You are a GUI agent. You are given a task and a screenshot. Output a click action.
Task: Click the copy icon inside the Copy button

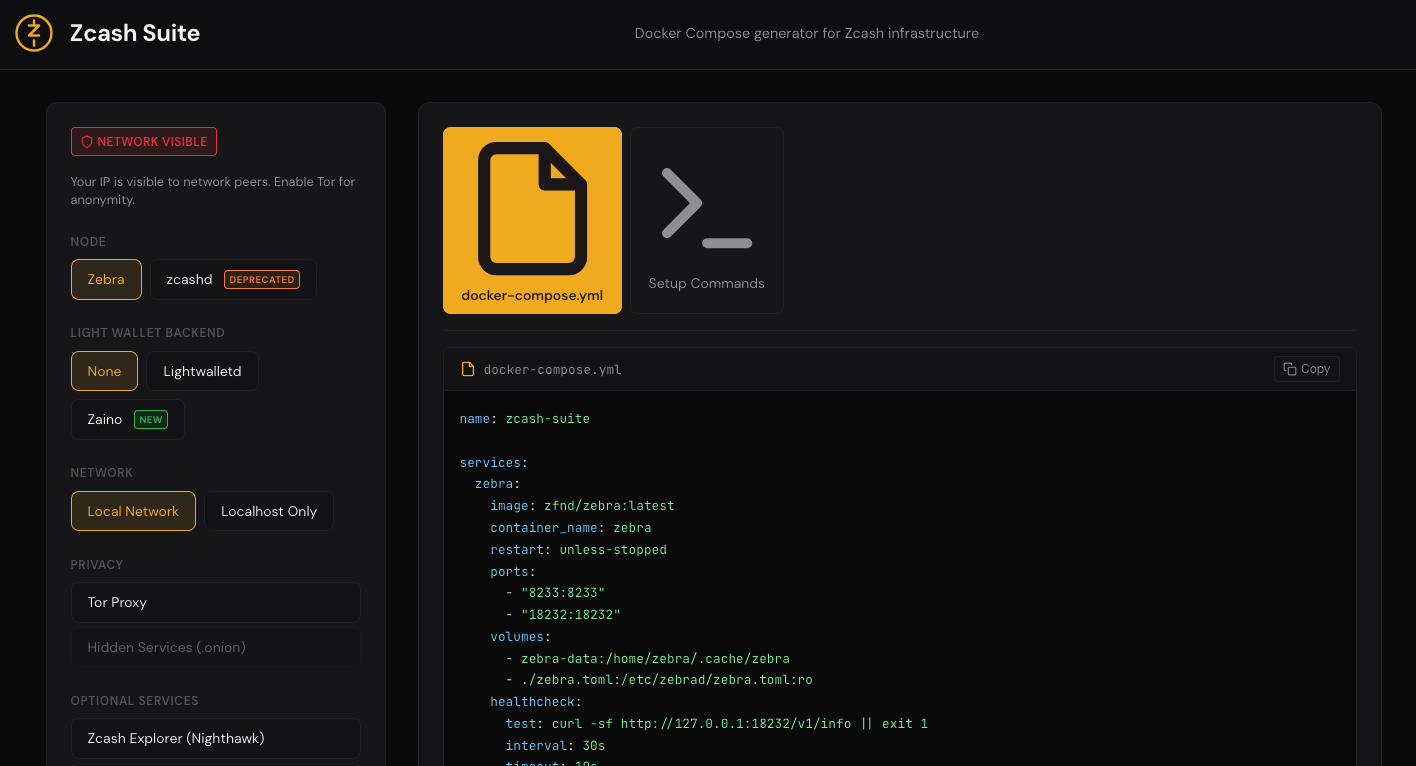(1288, 368)
